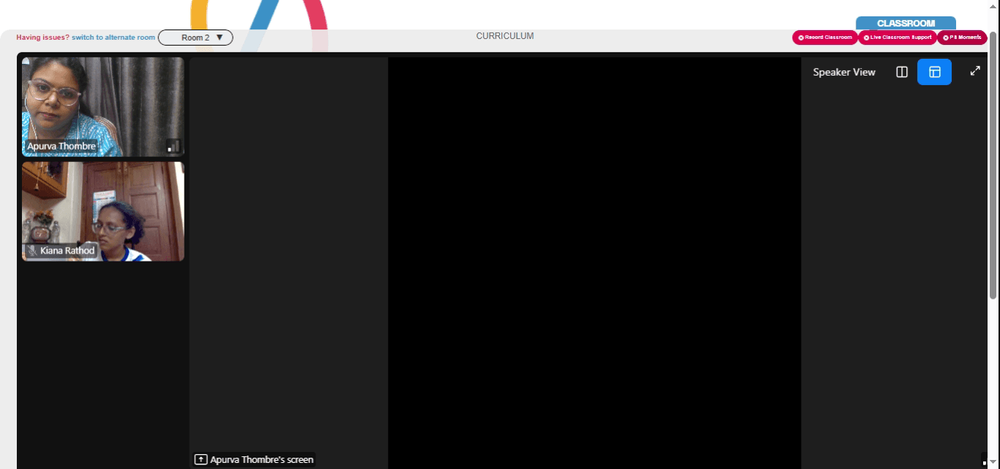Expand the video area to fullscreen

(x=974, y=71)
